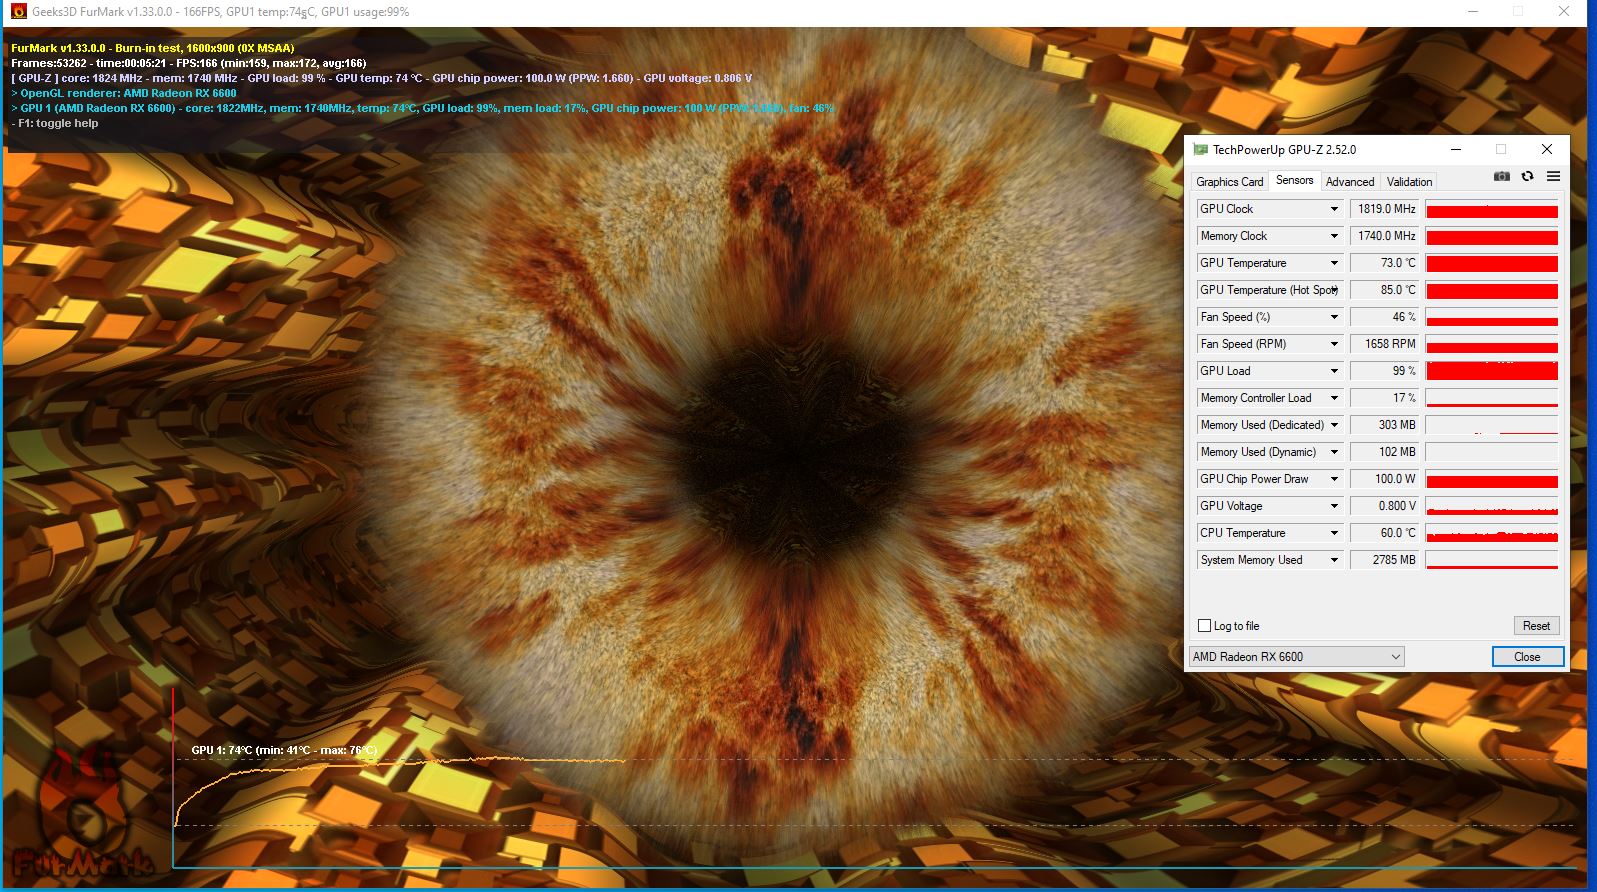Click the GPU Load value field

[1384, 371]
